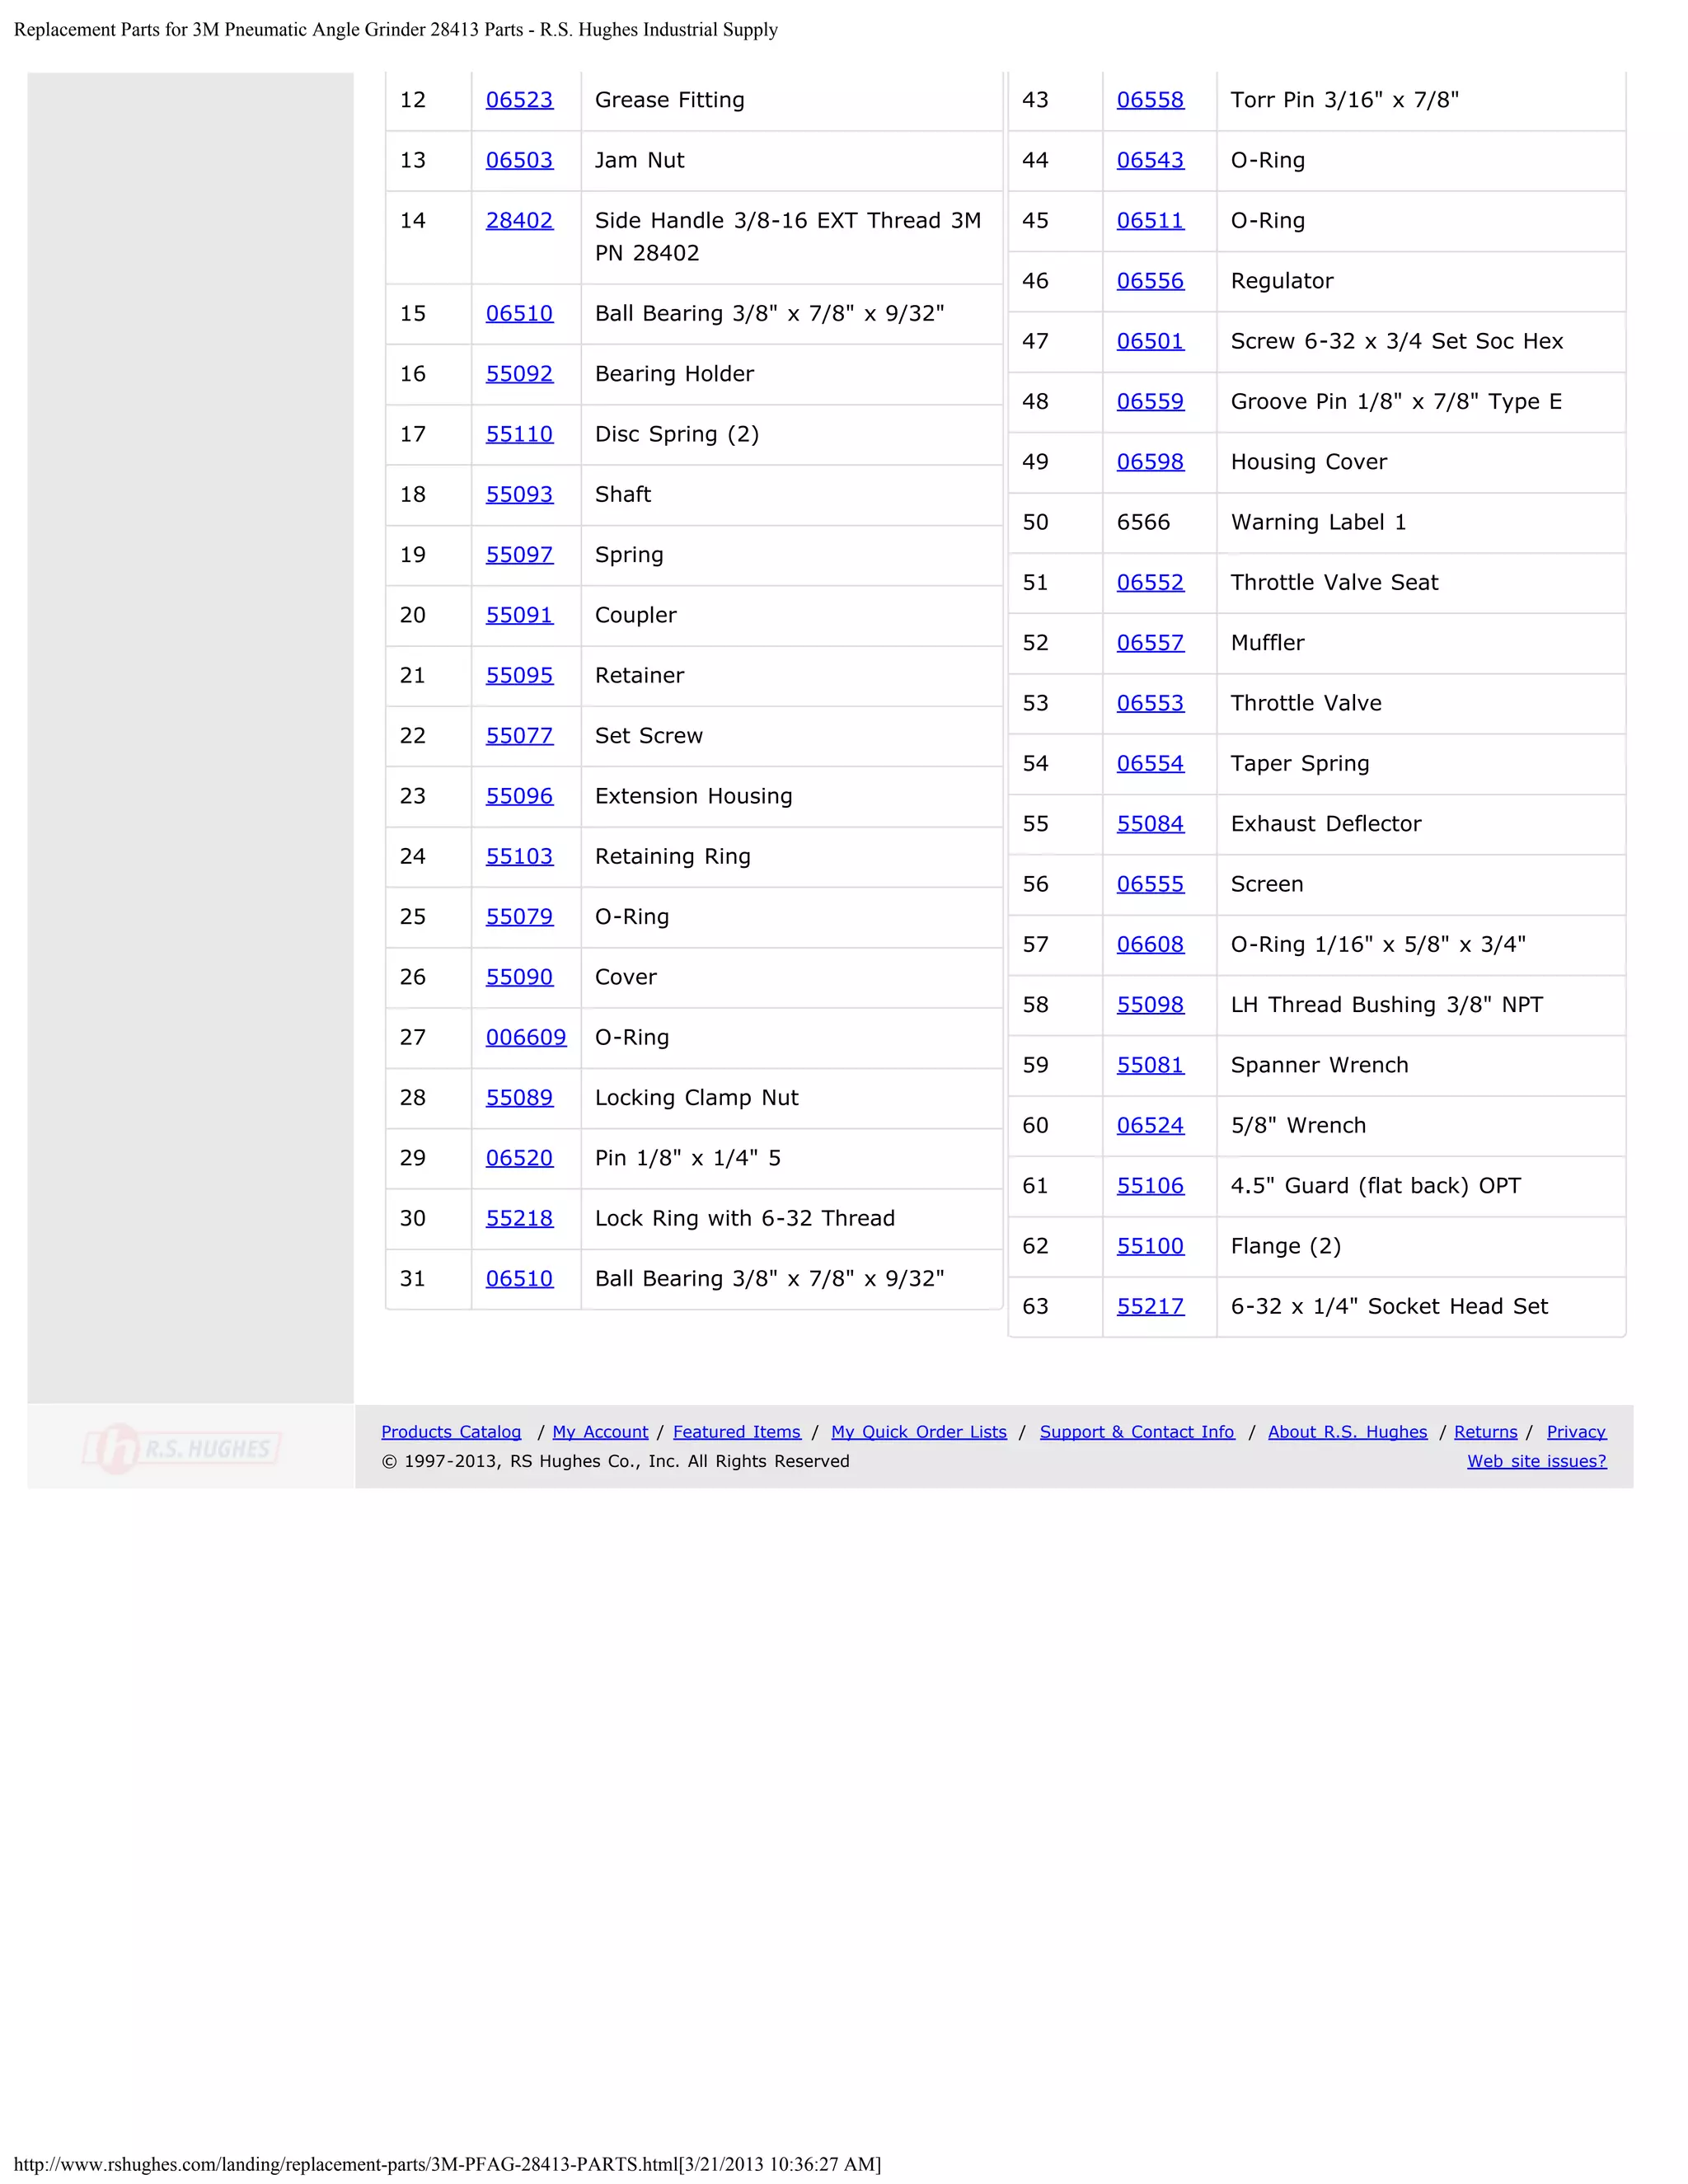Open Side Handle part link 28402
The width and height of the screenshot is (1688, 2184).
[x=519, y=220]
